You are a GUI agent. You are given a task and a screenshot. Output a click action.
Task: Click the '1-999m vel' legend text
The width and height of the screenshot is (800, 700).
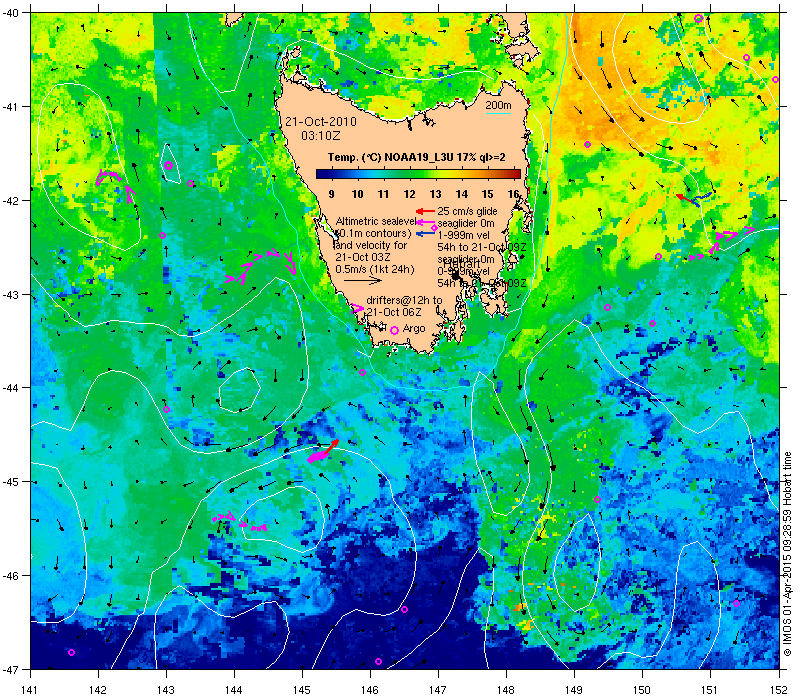coord(463,235)
